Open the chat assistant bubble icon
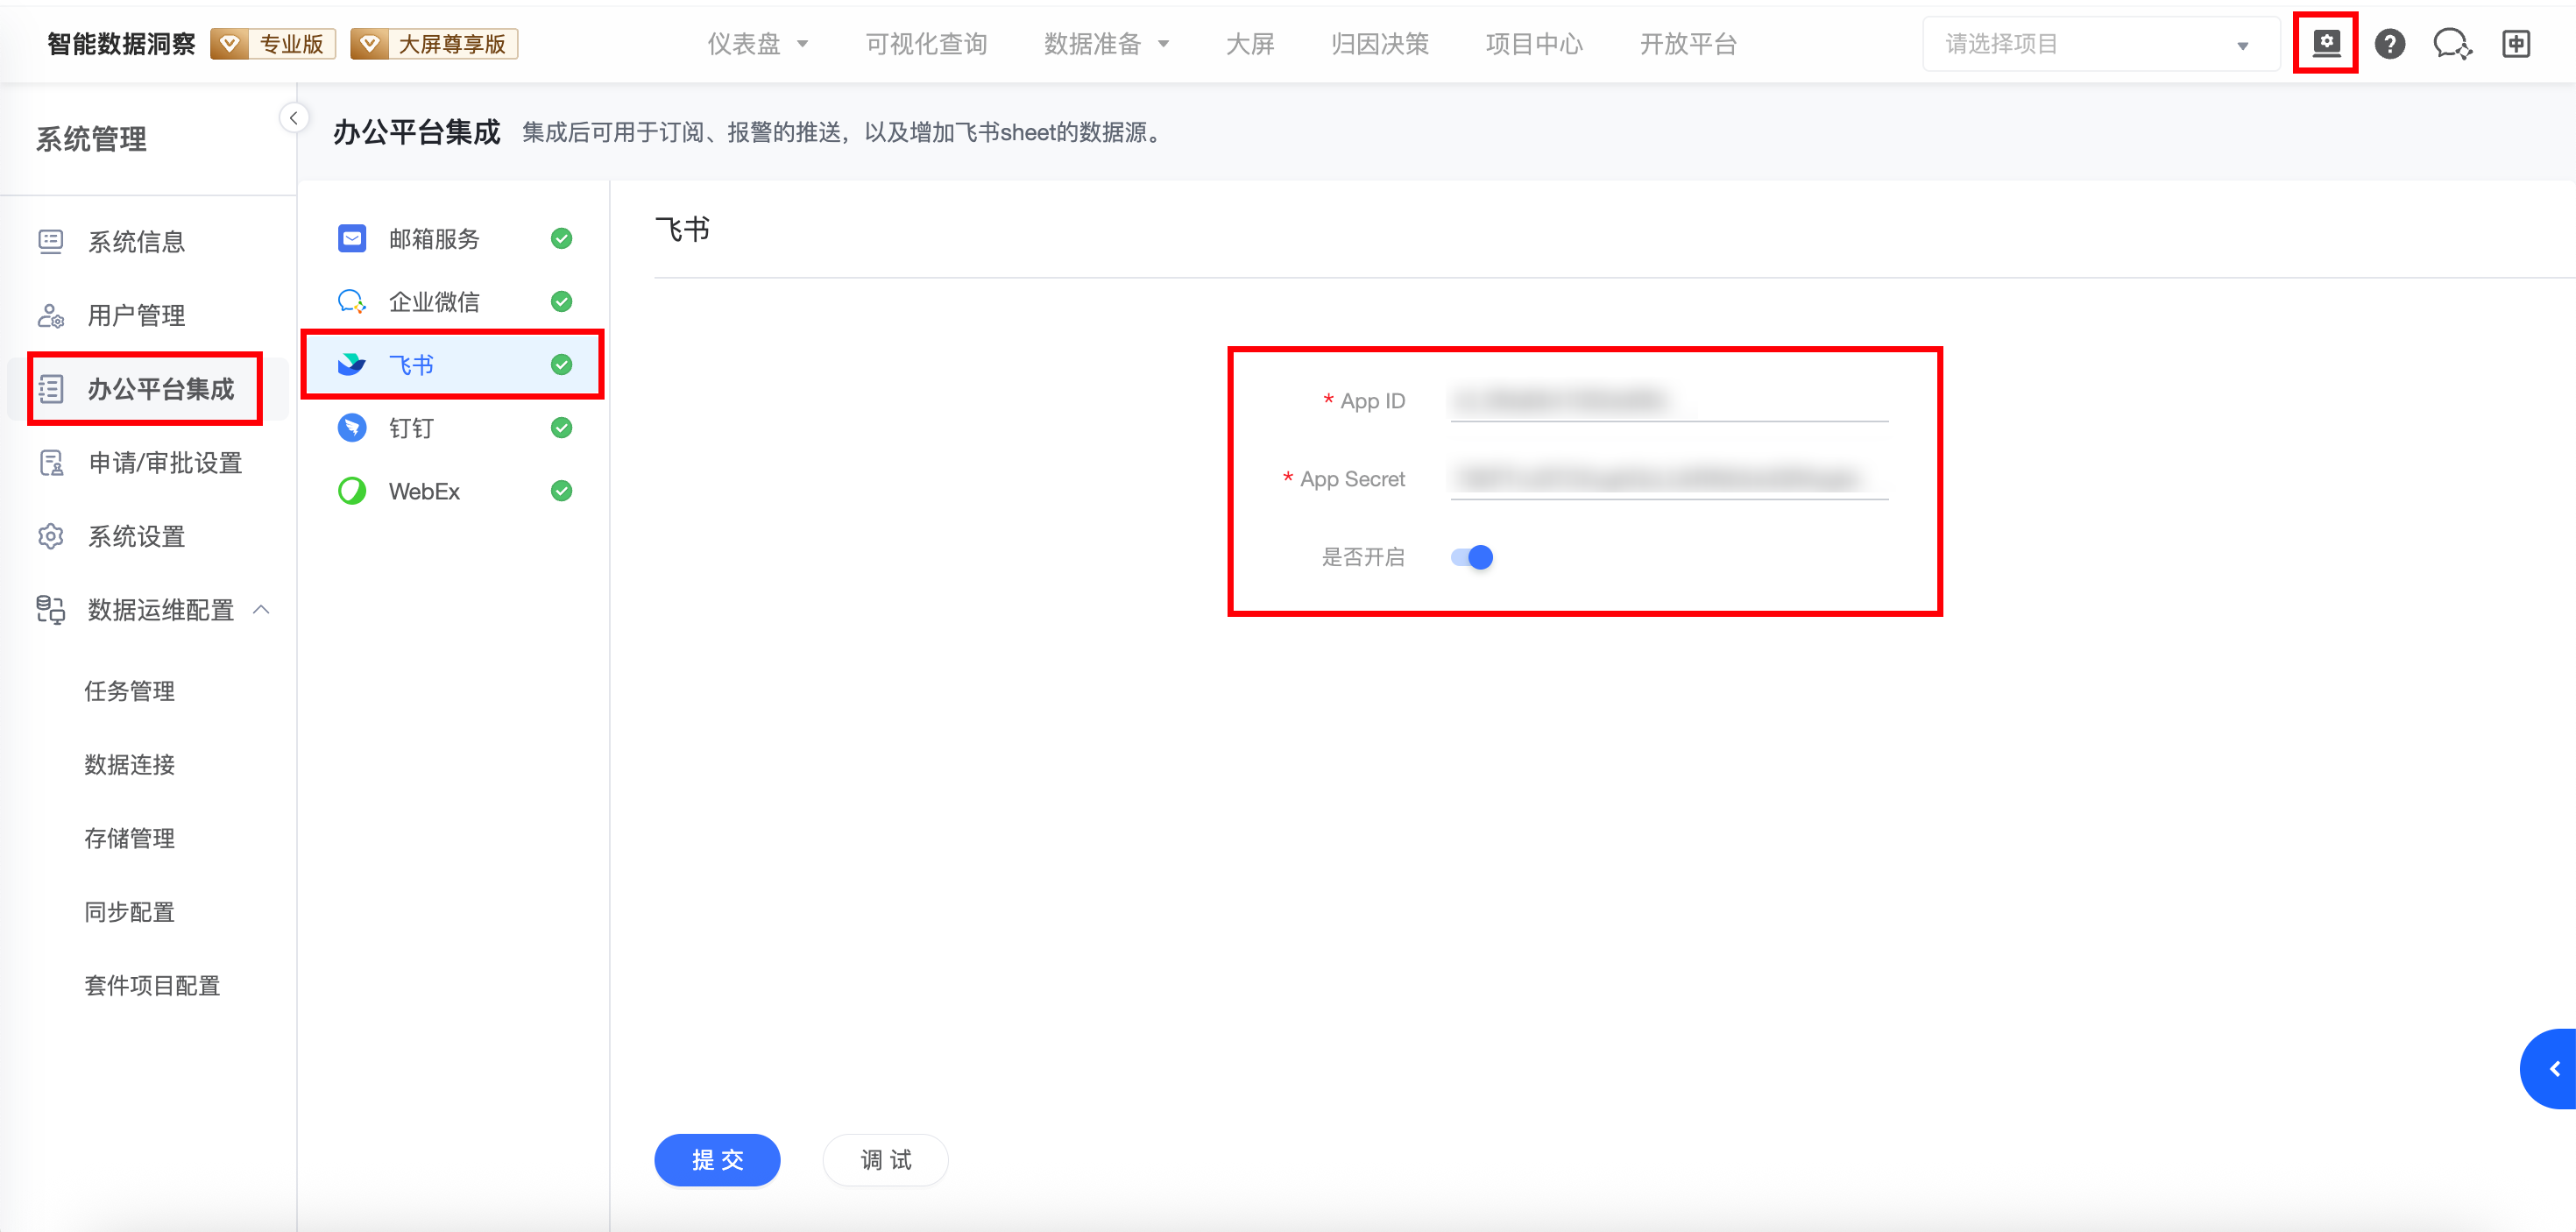 (x=2452, y=44)
